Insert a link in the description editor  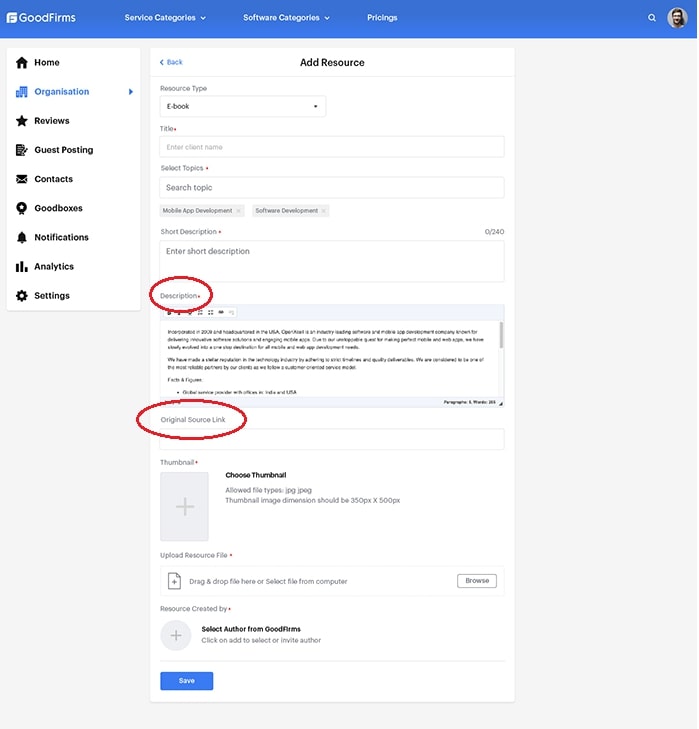221,312
